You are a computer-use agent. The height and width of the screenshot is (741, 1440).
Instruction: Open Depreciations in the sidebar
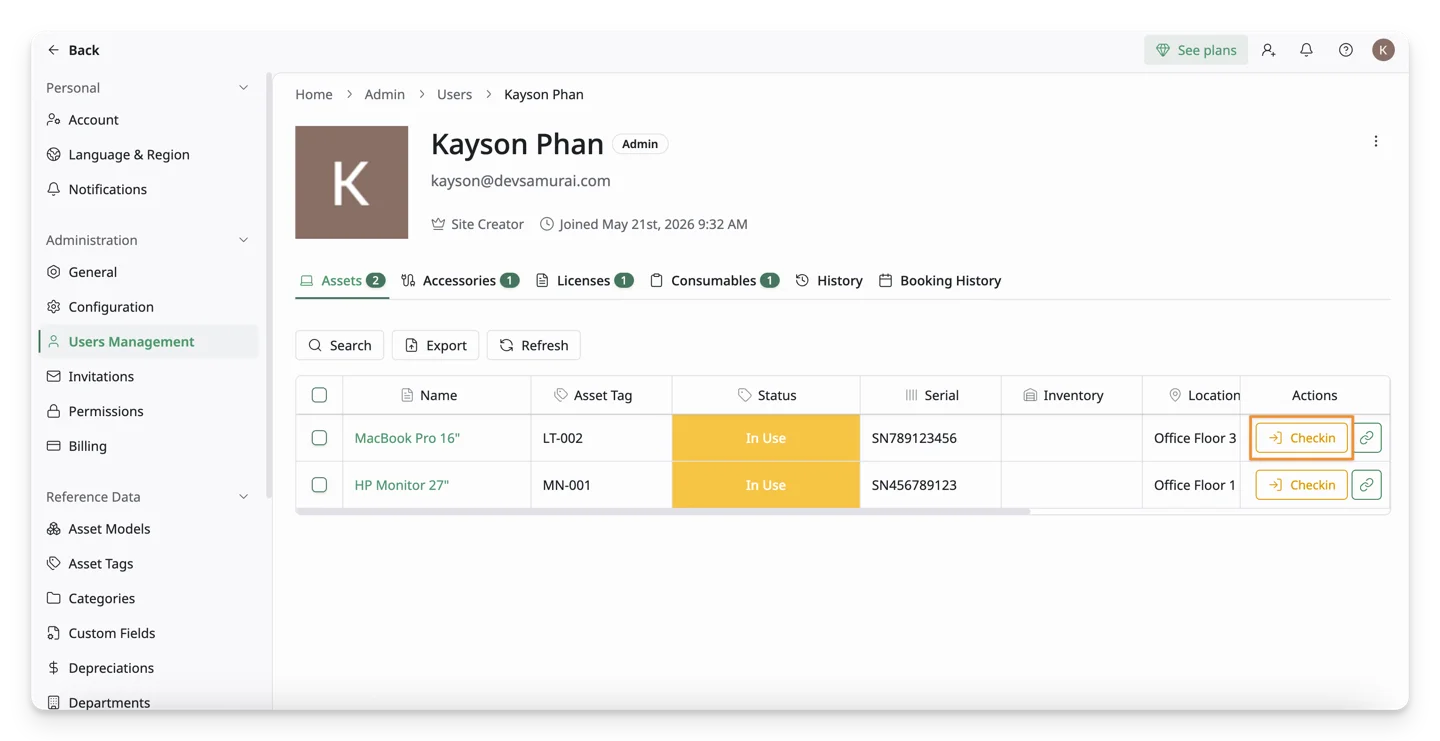pos(148,668)
